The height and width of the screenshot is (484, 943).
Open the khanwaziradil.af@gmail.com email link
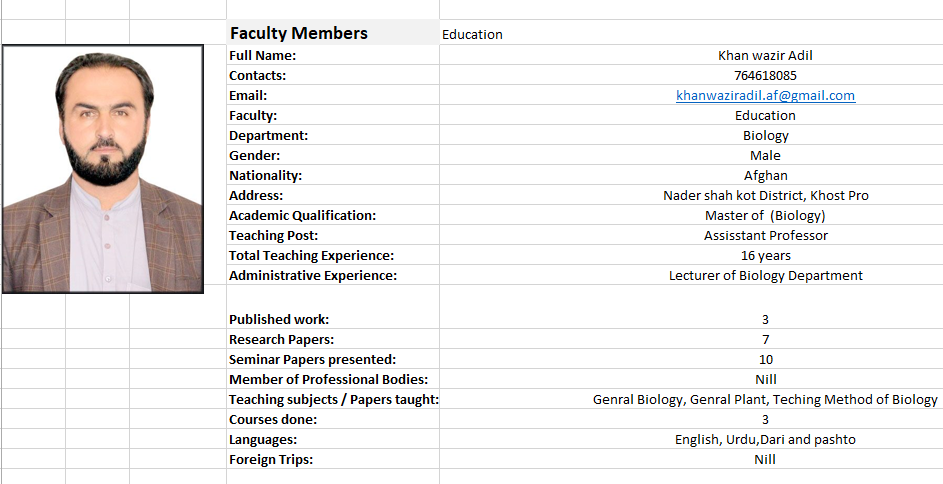point(765,95)
